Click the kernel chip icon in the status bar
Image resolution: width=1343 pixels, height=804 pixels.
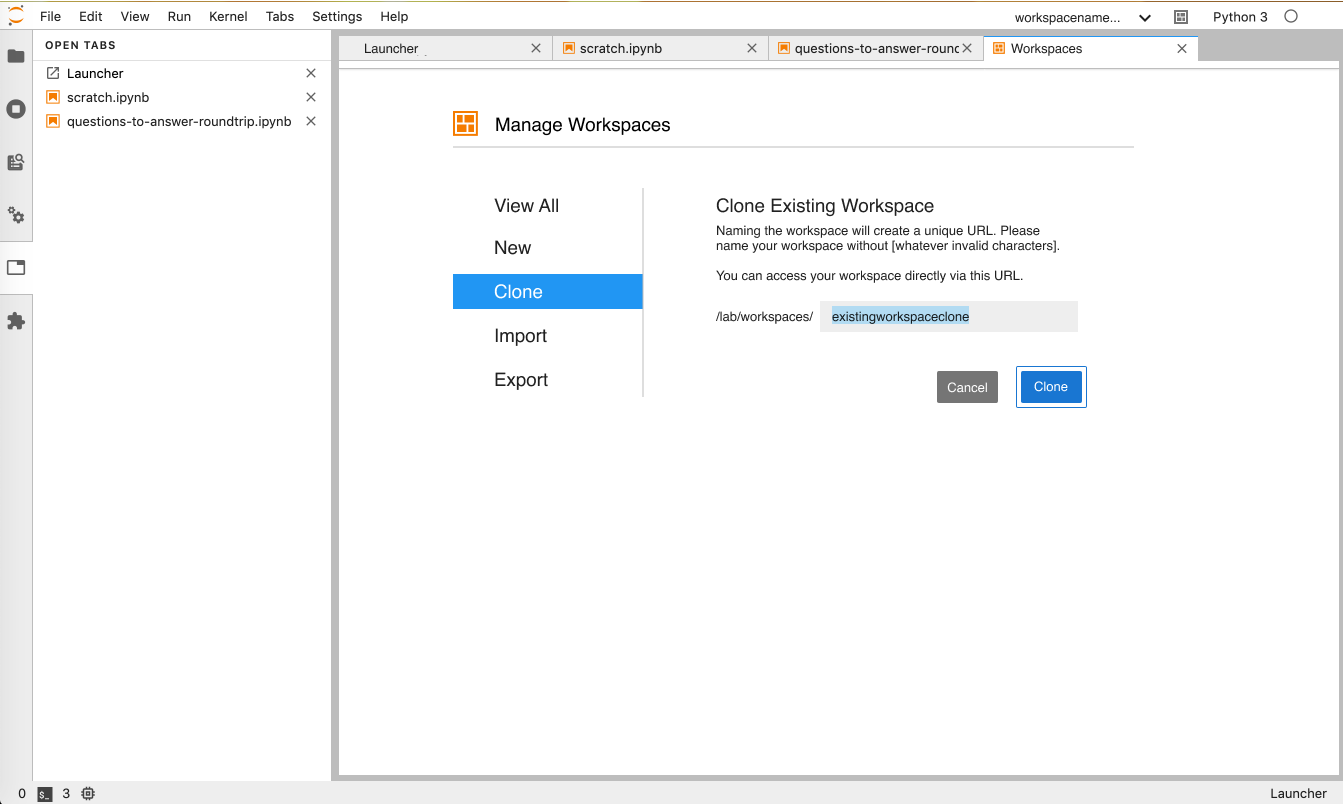click(x=88, y=794)
